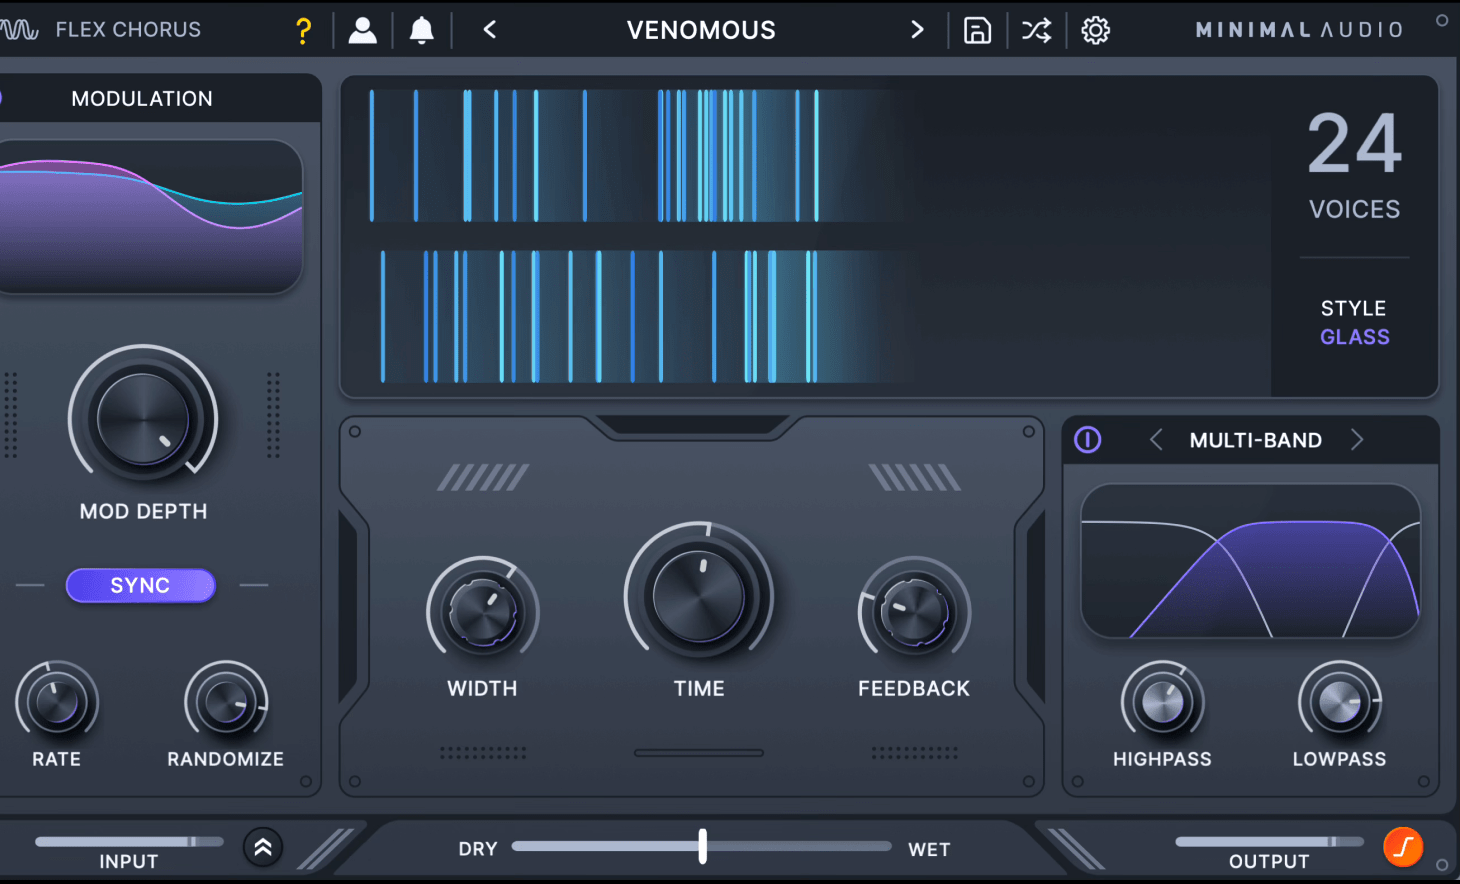1460x884 pixels.
Task: Click the OUTPUT level slider
Action: pos(1269,842)
